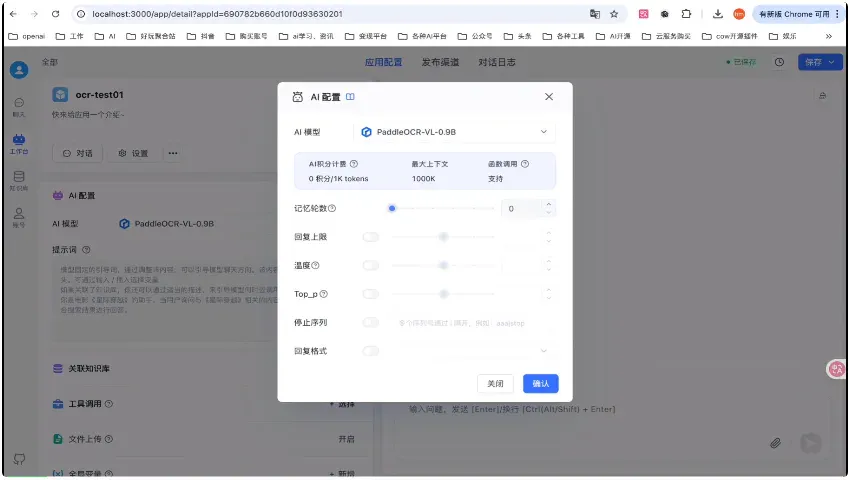Open the Chrome extensions puzzle icon
Screen dimensions: 850x480
[x=686, y=14]
